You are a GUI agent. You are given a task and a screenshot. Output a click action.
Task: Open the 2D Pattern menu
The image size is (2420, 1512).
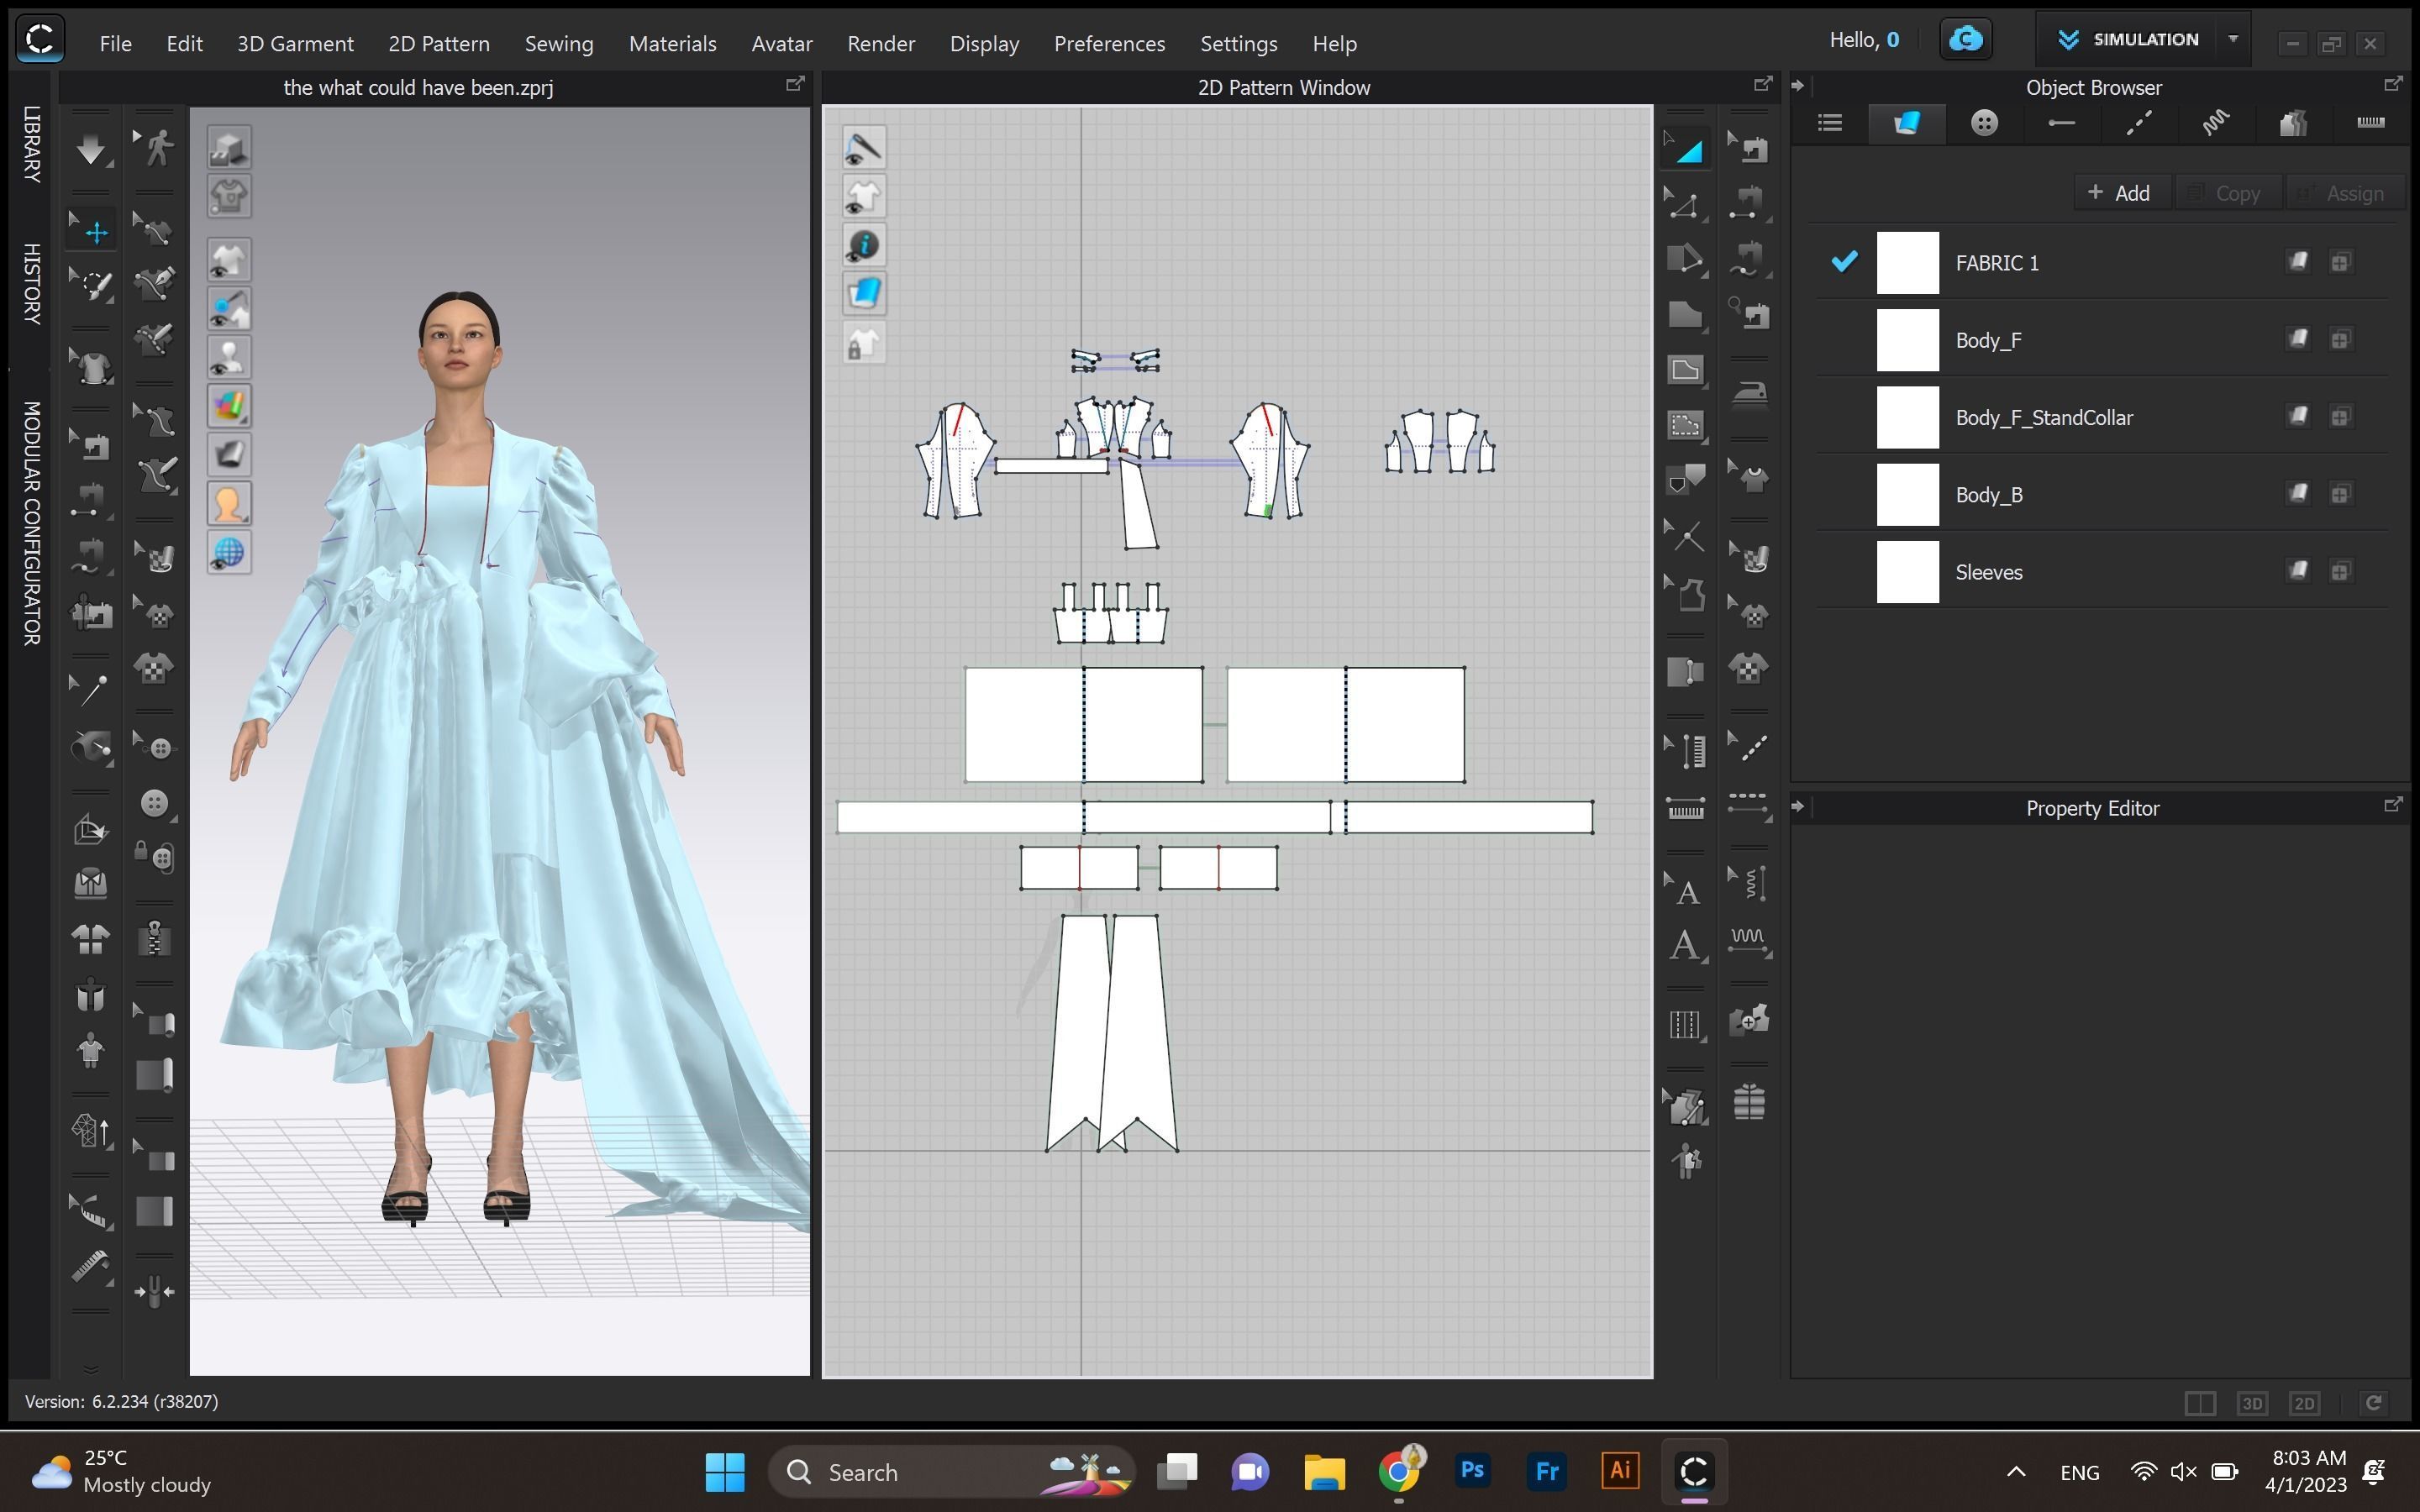coord(439,43)
